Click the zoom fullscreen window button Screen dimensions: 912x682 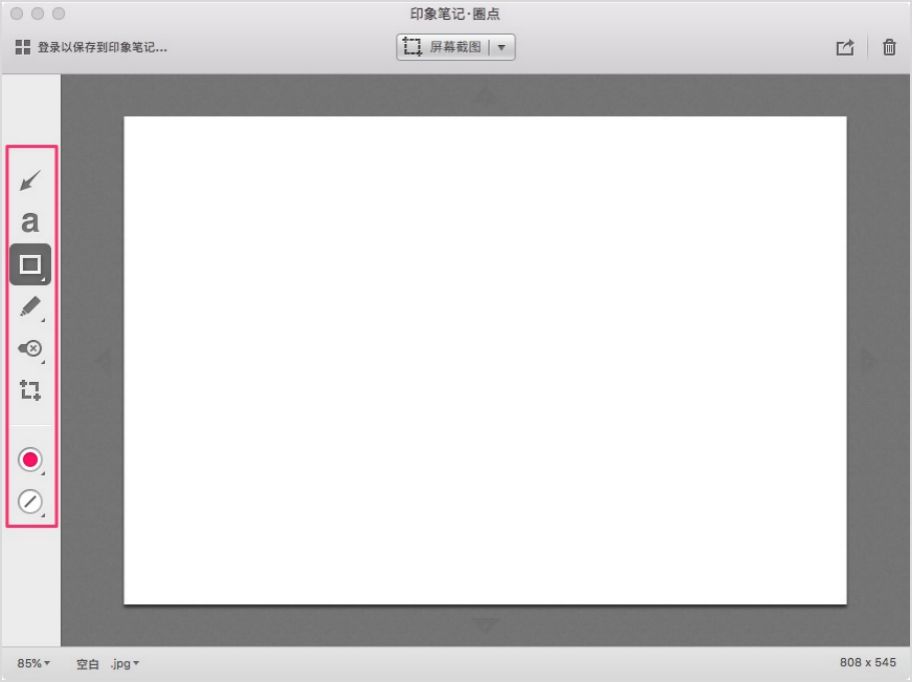59,13
